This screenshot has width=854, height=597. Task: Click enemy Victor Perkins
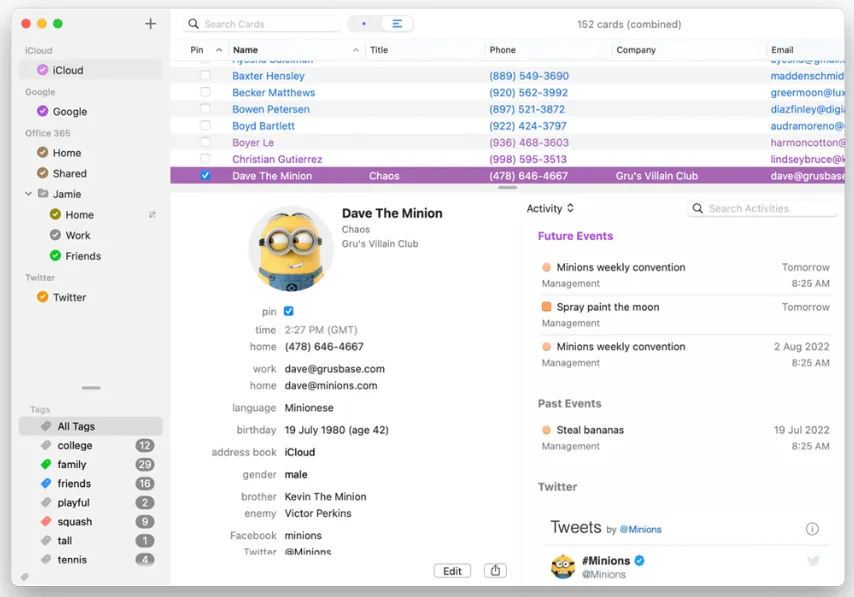coord(318,513)
